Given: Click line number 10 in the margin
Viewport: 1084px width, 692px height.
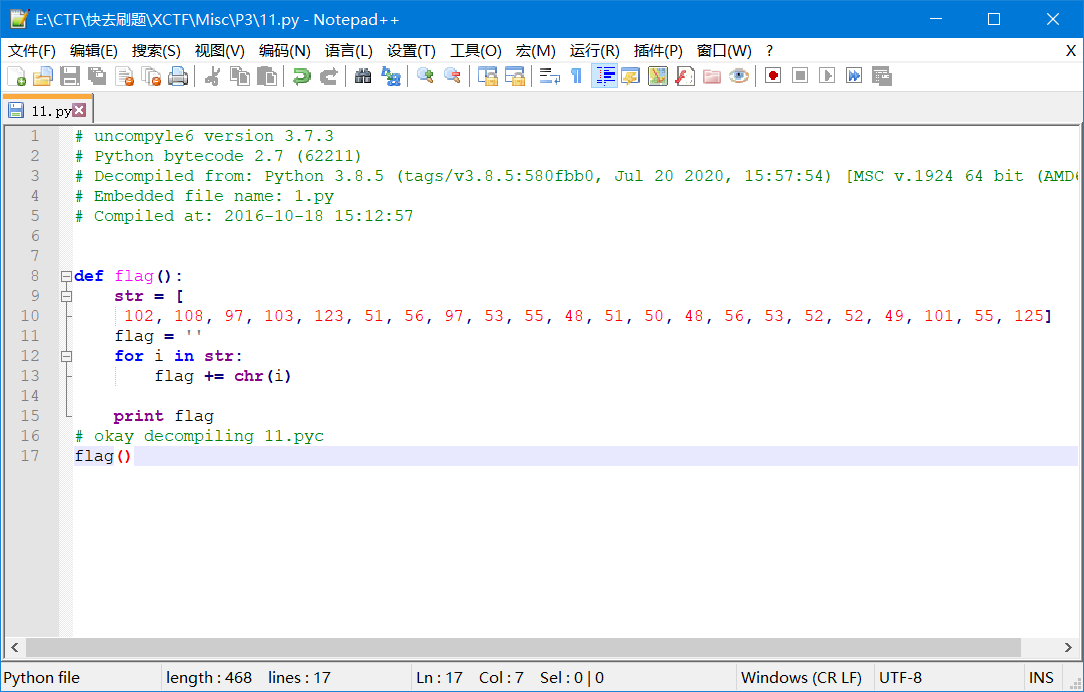Looking at the screenshot, I should (x=30, y=316).
